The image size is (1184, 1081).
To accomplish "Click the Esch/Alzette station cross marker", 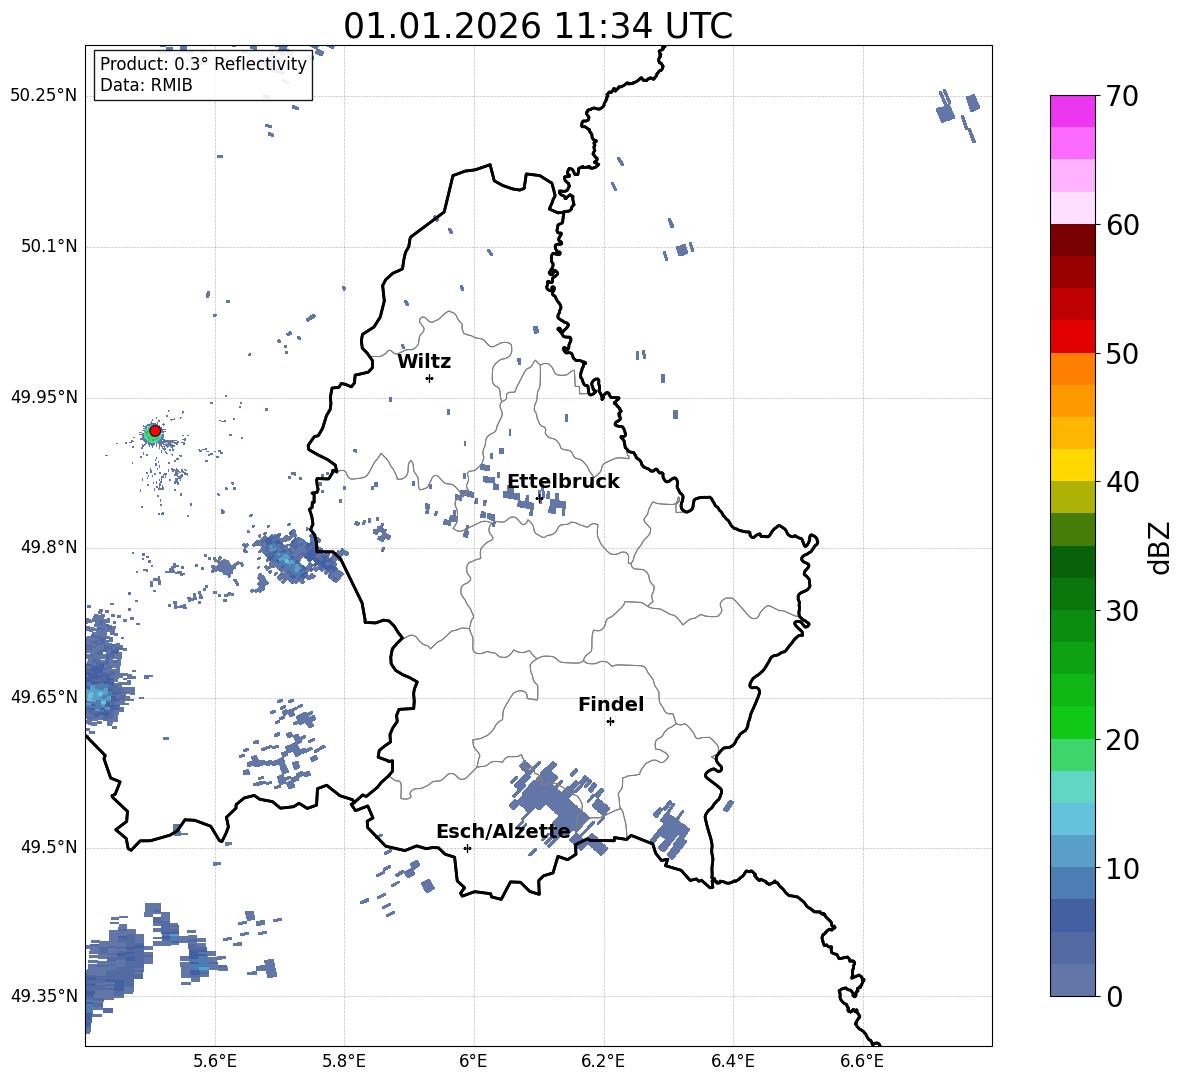I will coord(467,848).
